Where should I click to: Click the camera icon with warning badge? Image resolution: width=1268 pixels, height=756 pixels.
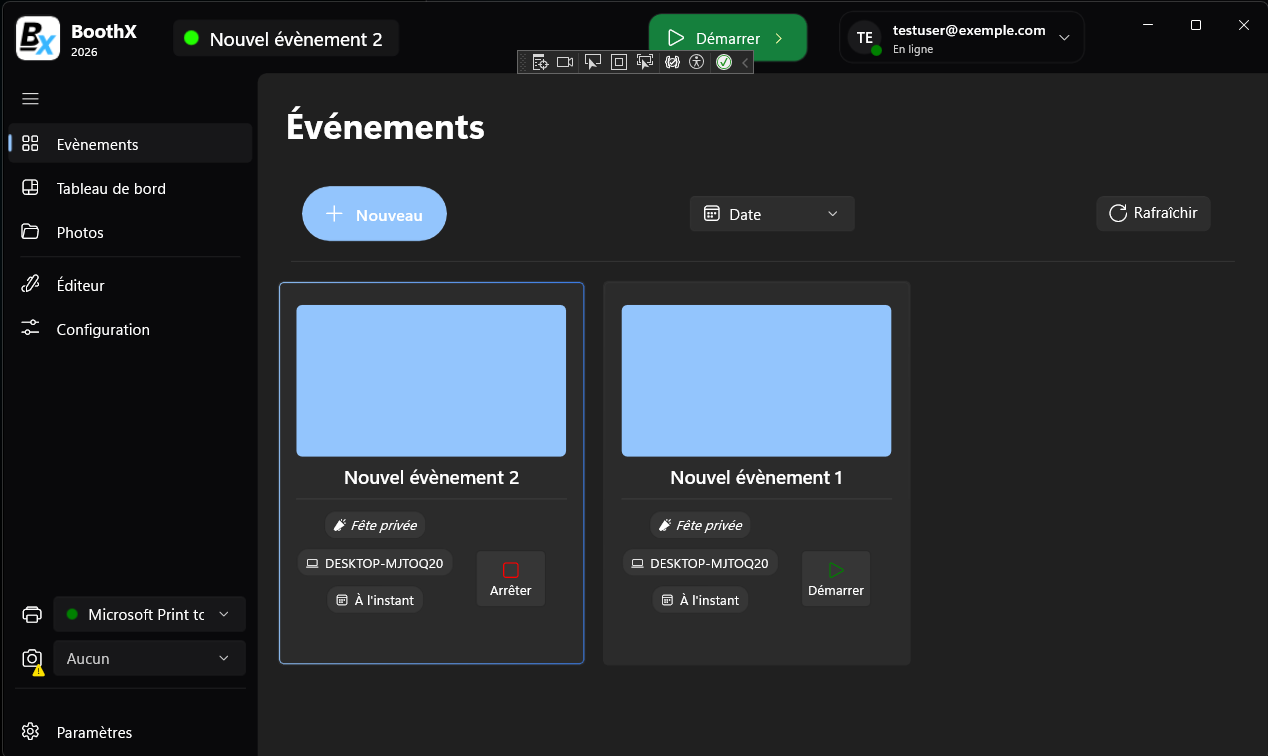[32, 658]
